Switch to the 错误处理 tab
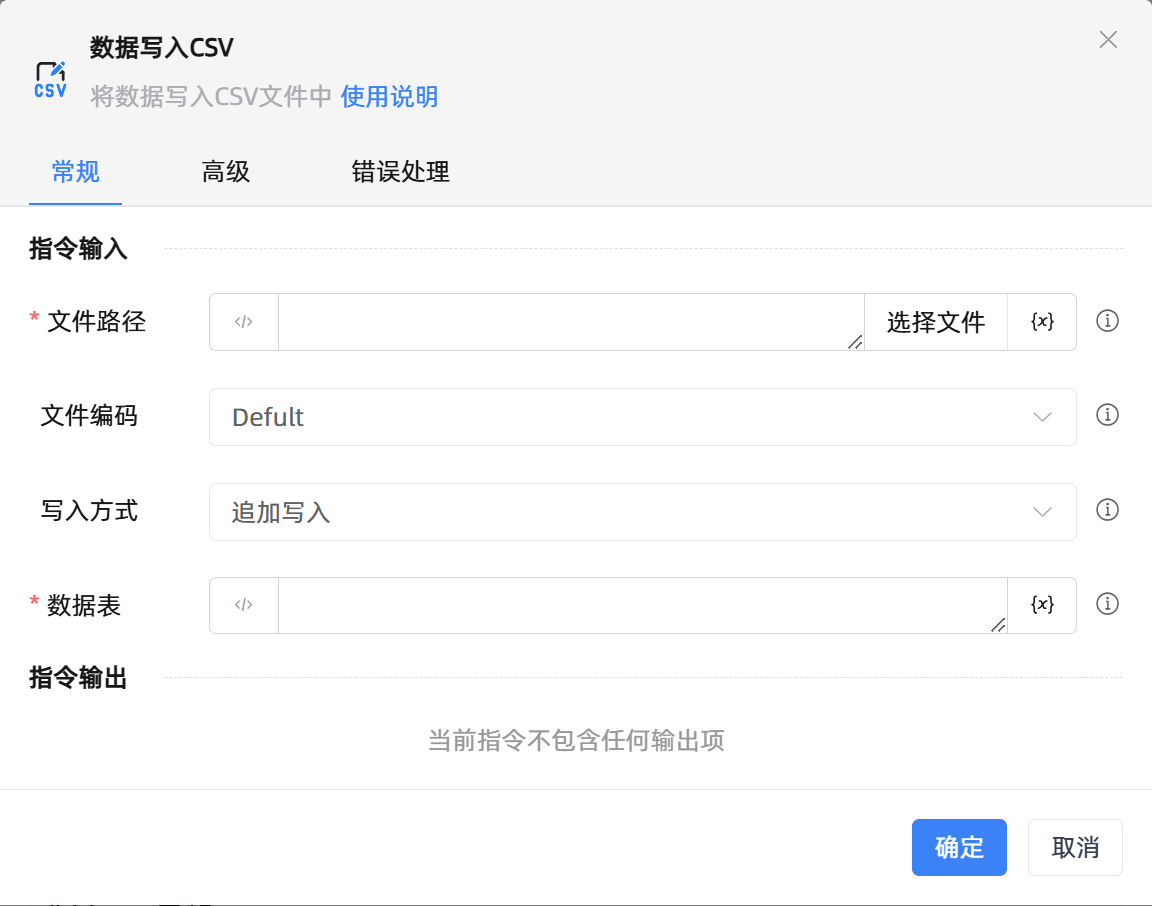 pyautogui.click(x=400, y=172)
